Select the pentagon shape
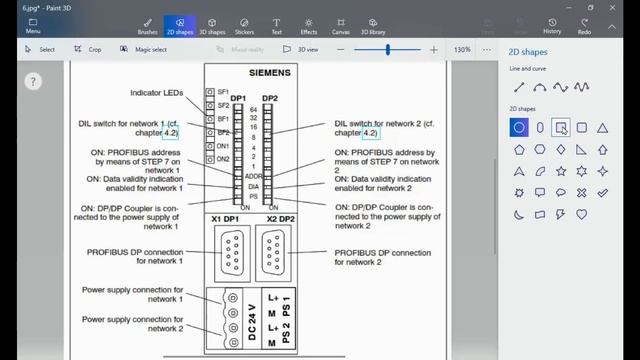 [x=519, y=150]
